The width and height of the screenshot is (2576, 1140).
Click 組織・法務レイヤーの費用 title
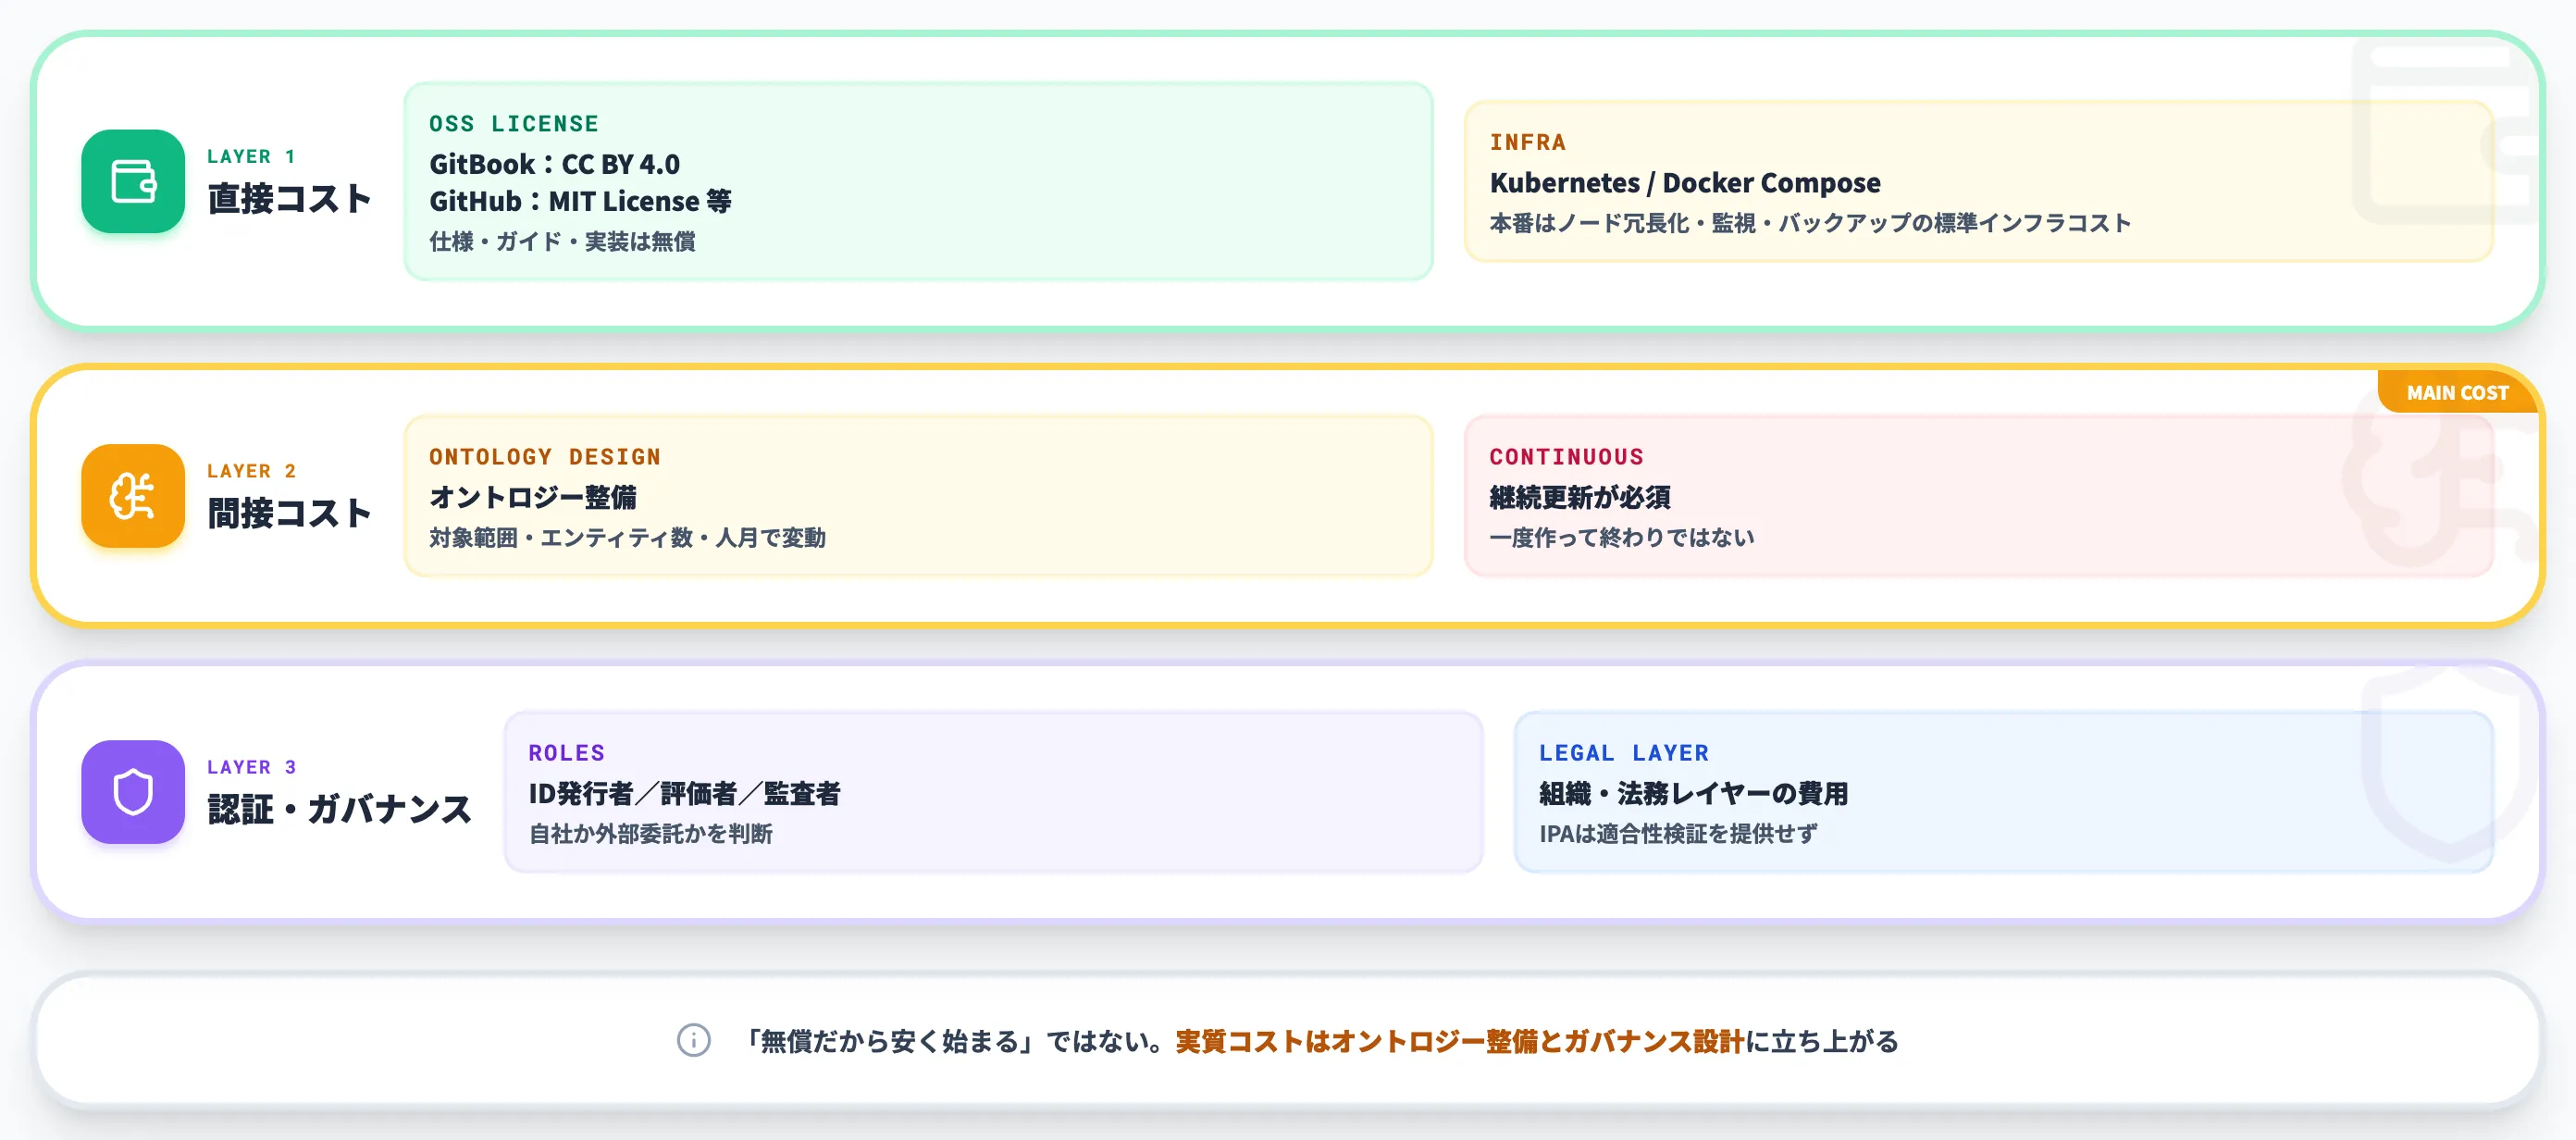1693,793
